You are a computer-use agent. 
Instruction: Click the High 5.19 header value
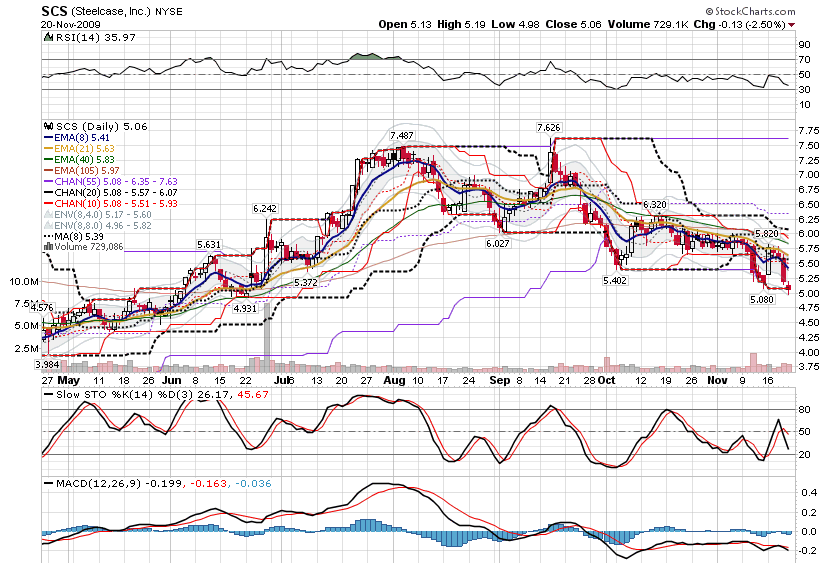(461, 25)
